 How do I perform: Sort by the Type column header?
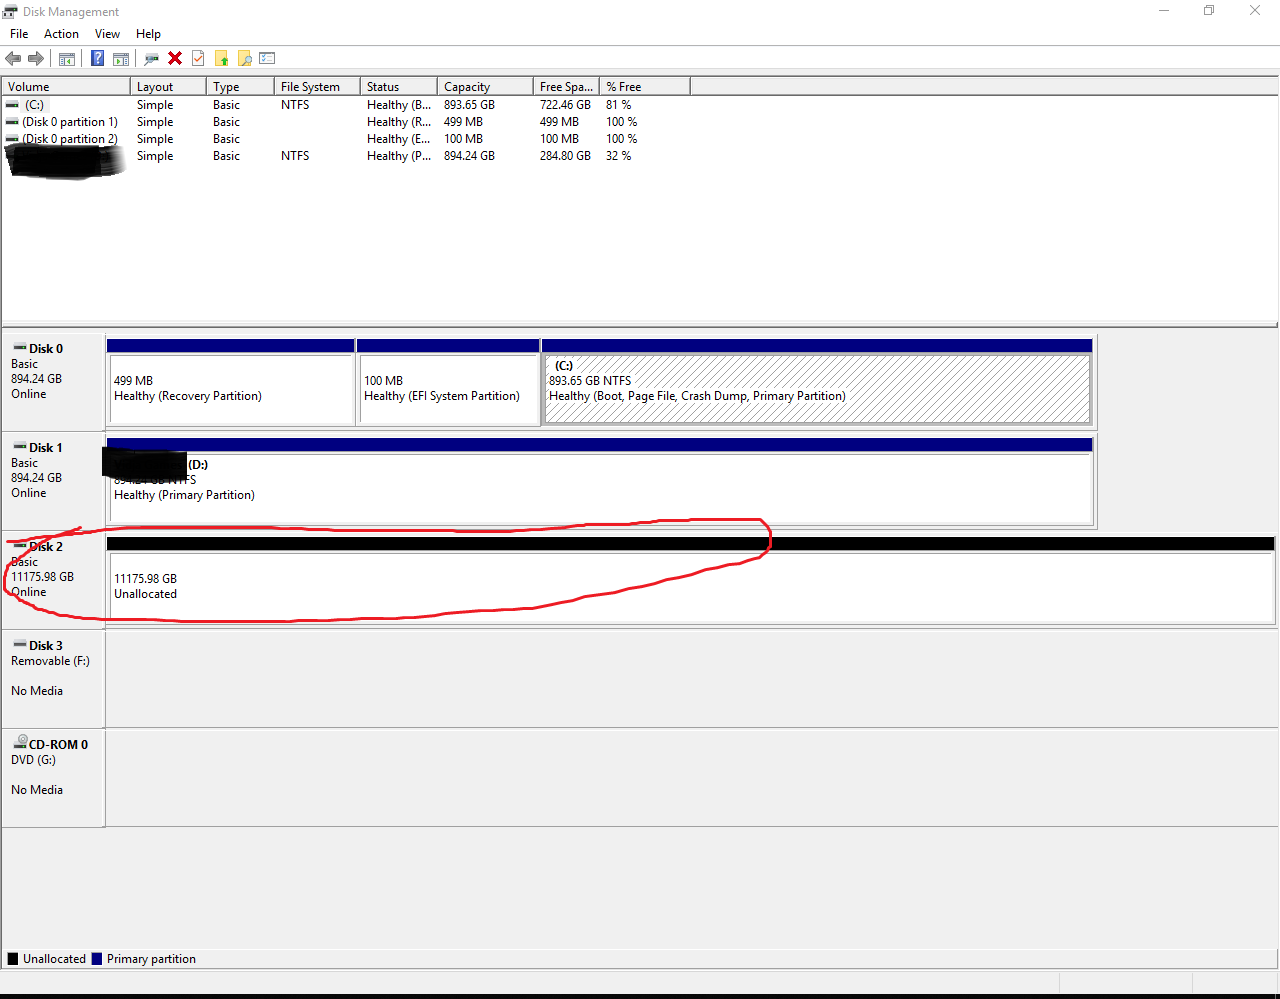pyautogui.click(x=240, y=87)
